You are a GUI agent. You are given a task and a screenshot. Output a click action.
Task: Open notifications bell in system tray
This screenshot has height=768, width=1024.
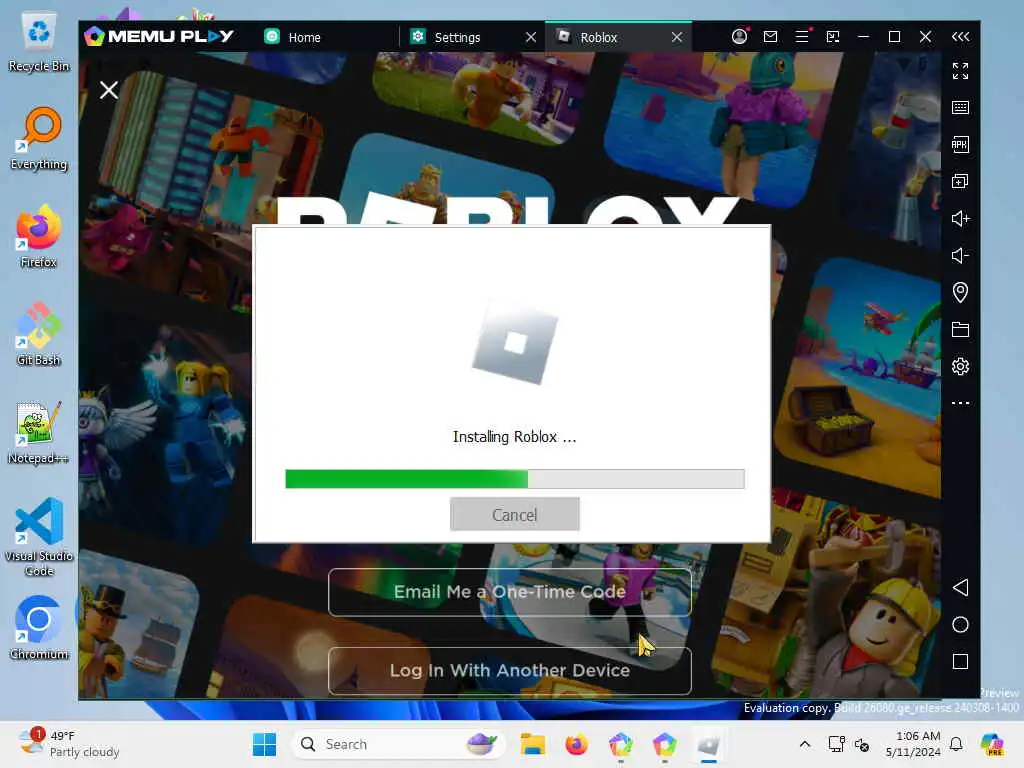coord(956,744)
